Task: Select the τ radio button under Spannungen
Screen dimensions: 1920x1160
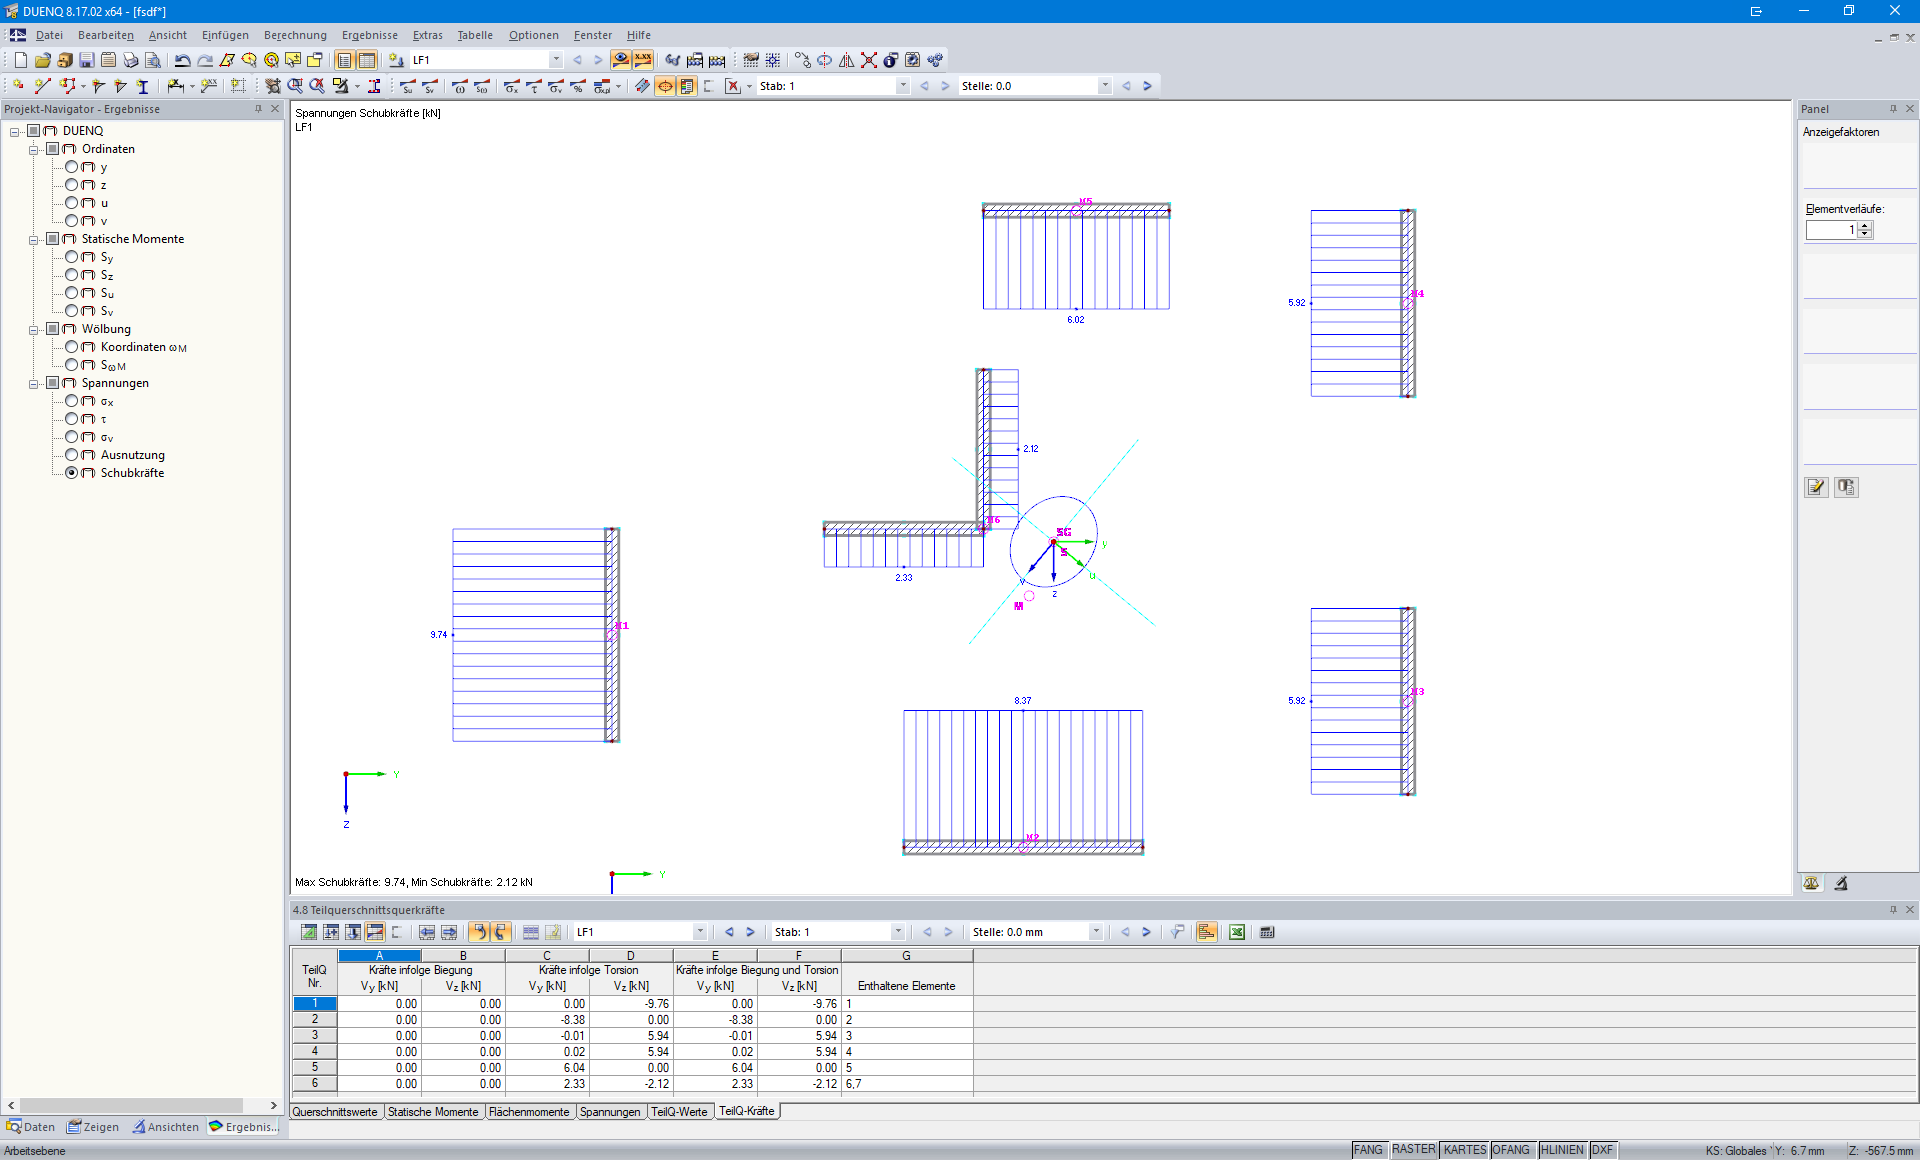Action: tap(71, 419)
